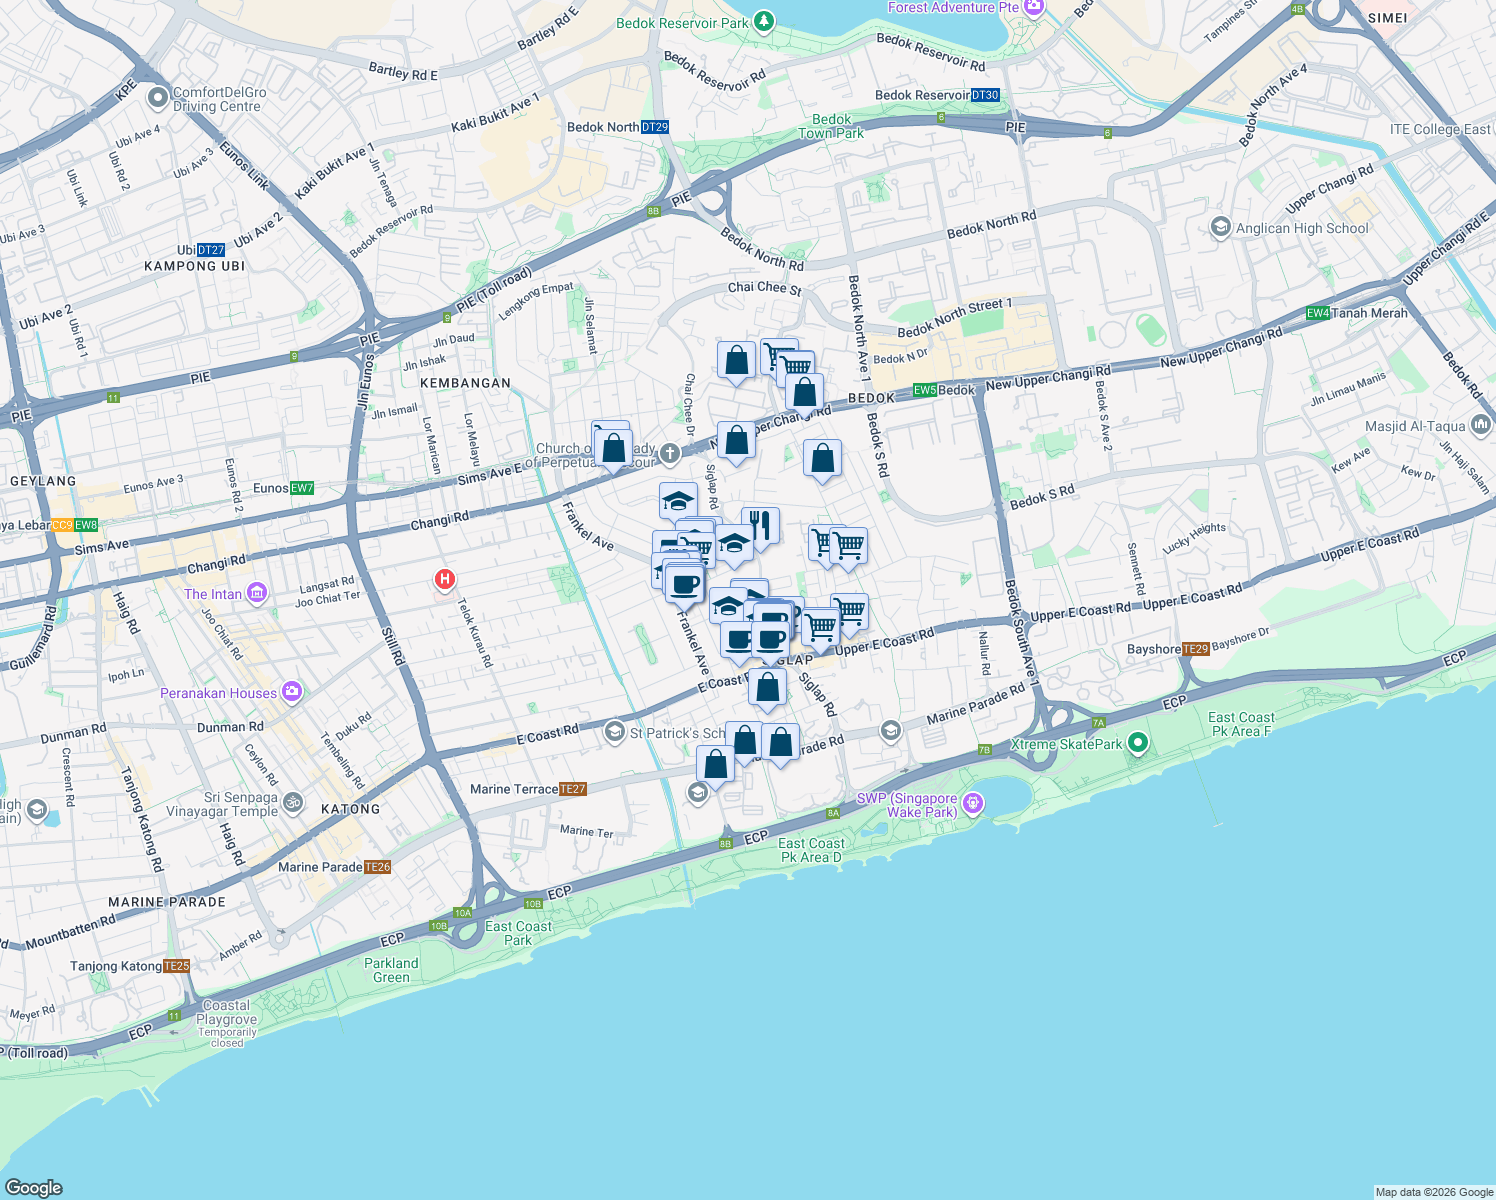Select the KEMBANGAN neighborhood label
The width and height of the screenshot is (1496, 1200).
pyautogui.click(x=465, y=383)
